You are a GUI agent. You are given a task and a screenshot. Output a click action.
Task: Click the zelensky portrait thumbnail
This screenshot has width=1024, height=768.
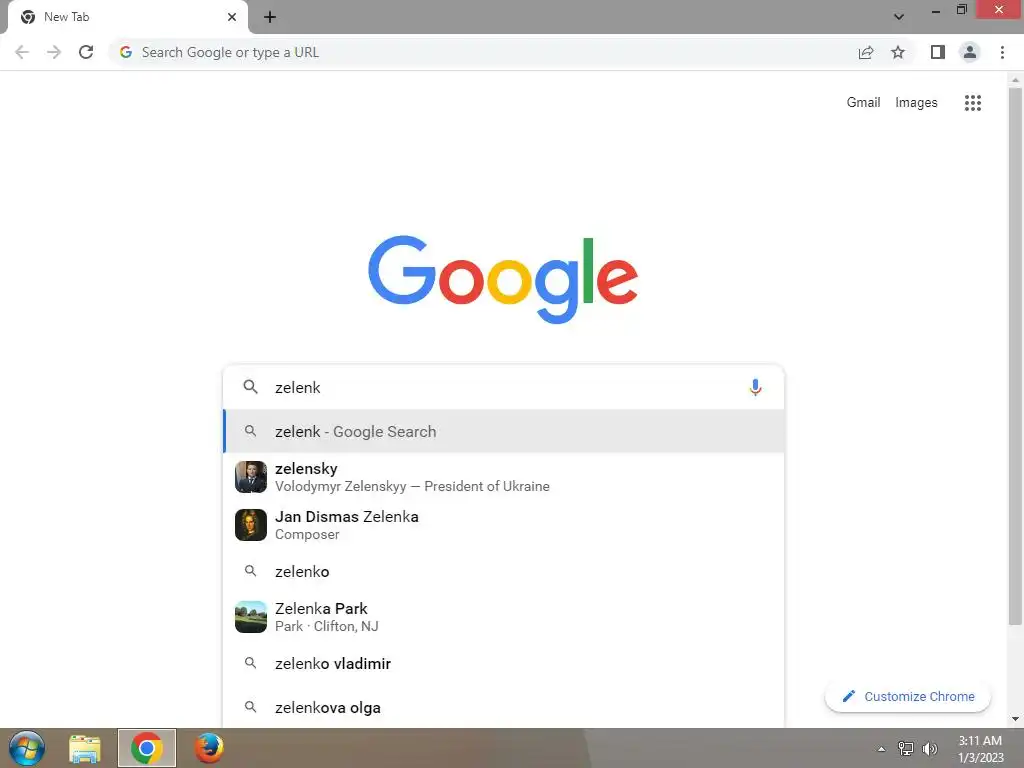[x=251, y=477]
